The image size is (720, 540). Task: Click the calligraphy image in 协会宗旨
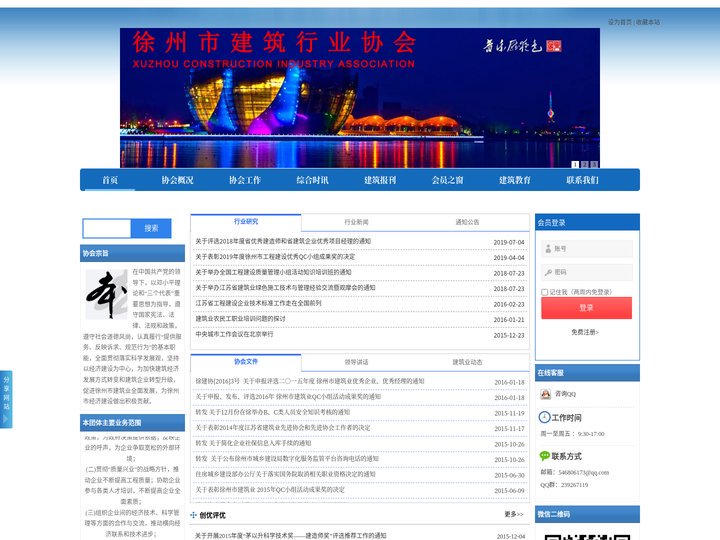pyautogui.click(x=107, y=294)
